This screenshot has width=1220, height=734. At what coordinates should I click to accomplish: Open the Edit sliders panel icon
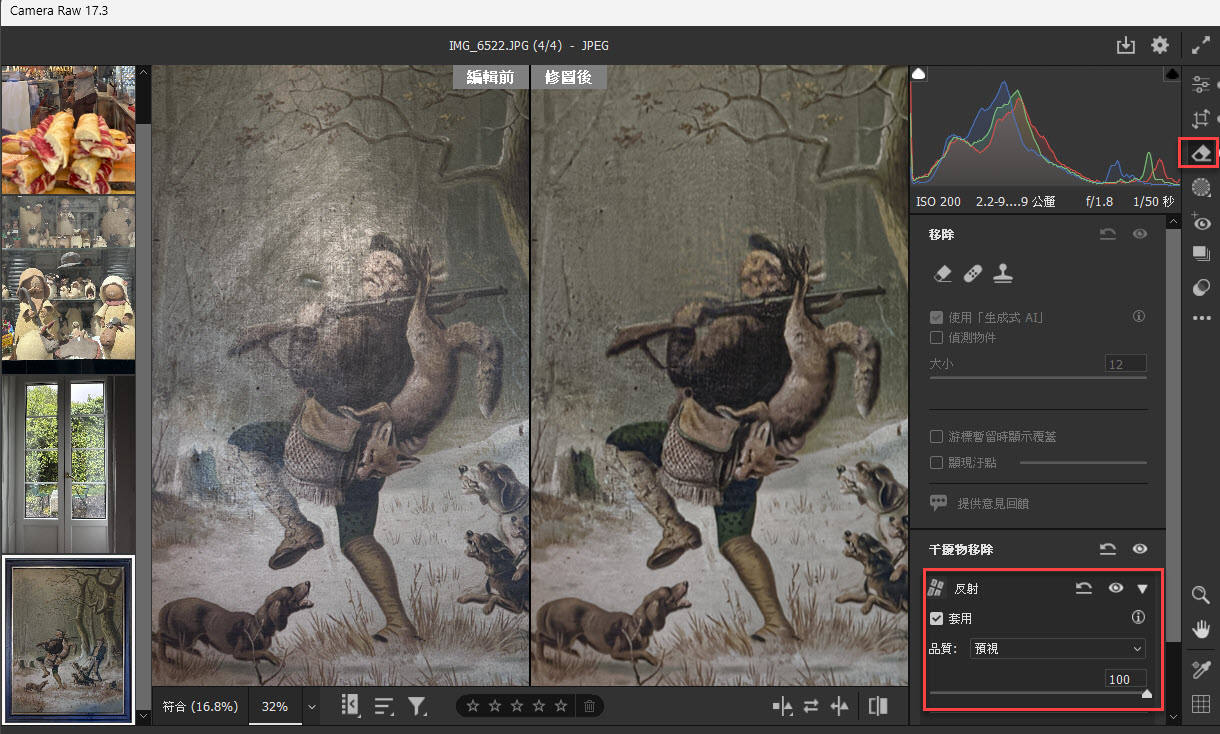tap(1201, 86)
